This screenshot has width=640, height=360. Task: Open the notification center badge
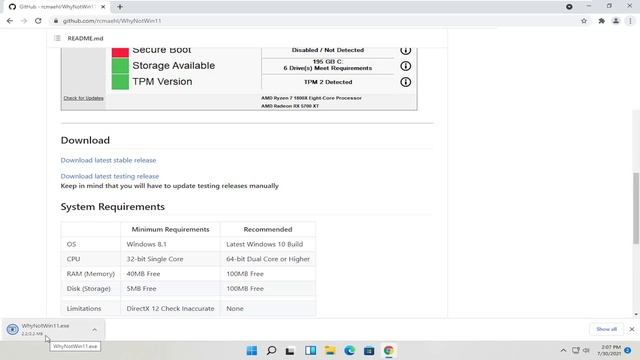tap(628, 350)
